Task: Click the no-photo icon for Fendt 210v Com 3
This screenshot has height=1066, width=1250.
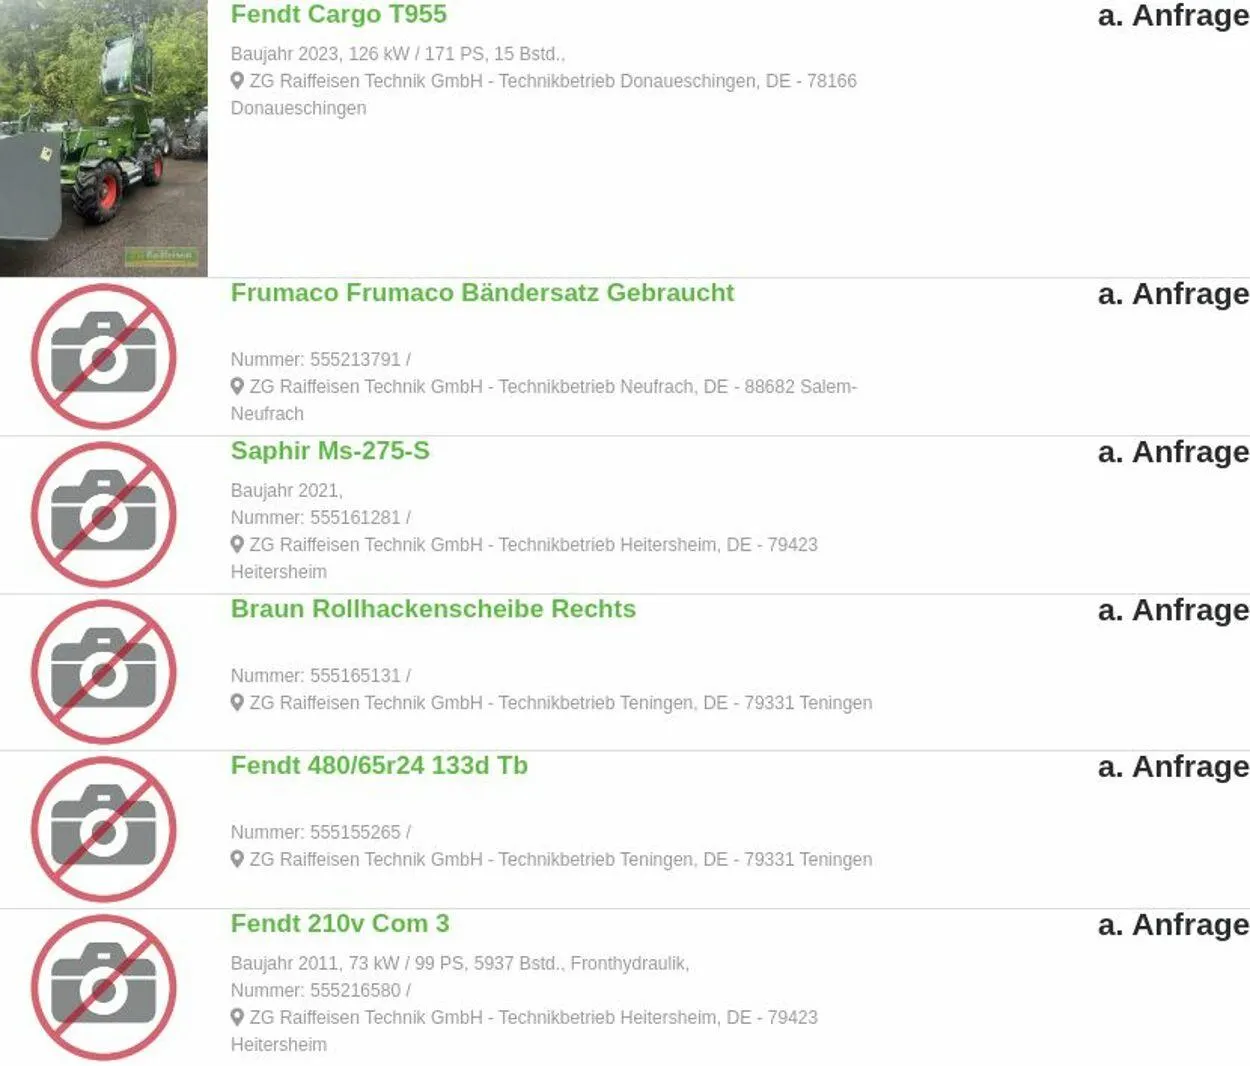Action: pos(104,988)
